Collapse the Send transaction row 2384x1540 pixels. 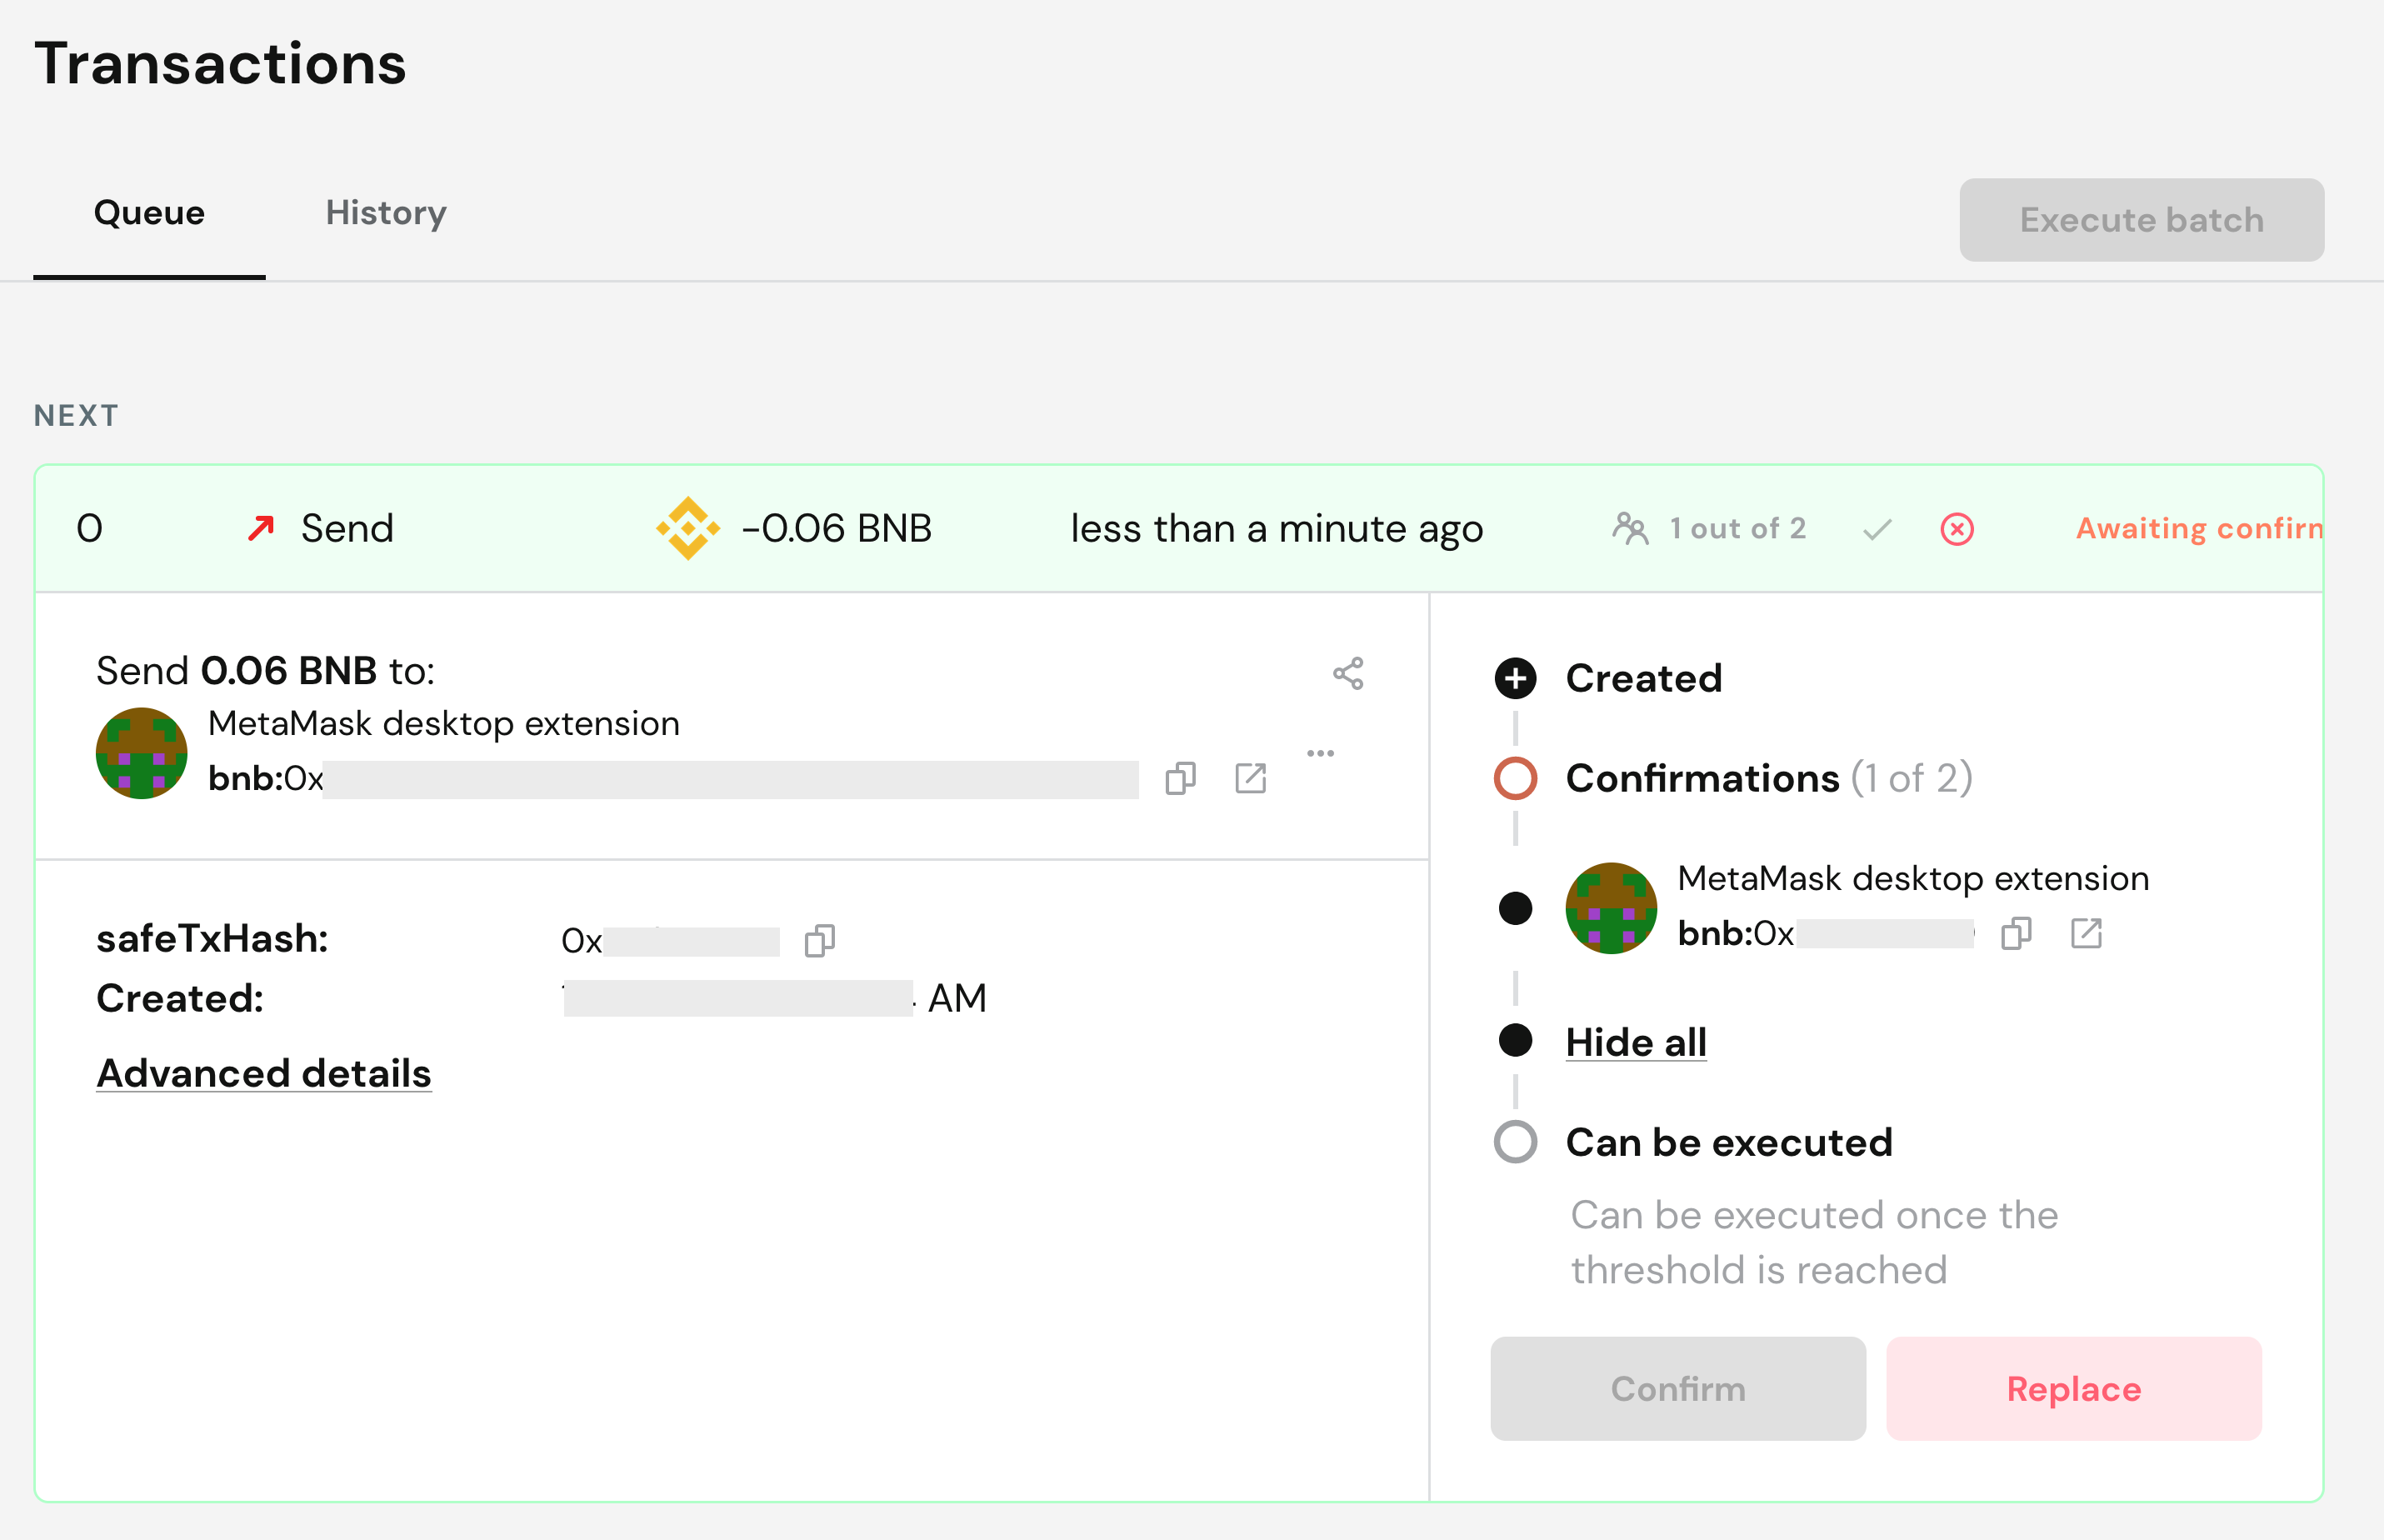(x=346, y=528)
